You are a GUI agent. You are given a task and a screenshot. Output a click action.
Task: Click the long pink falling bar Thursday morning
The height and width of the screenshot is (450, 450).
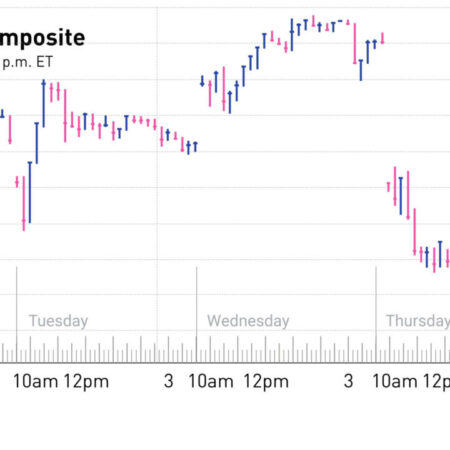(x=415, y=232)
